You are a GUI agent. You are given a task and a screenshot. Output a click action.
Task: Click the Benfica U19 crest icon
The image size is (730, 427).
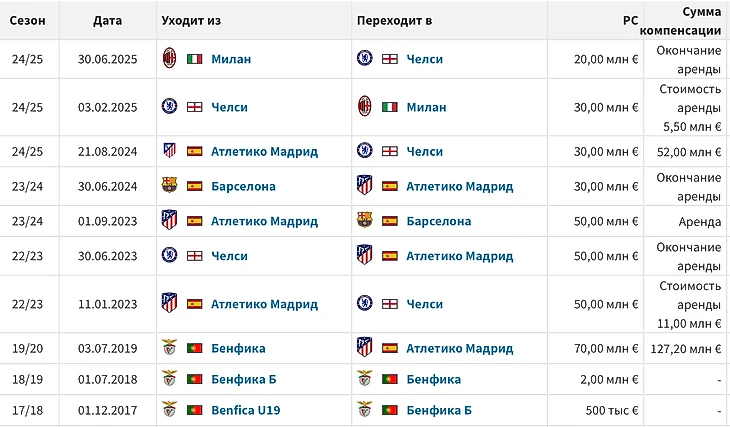169,410
